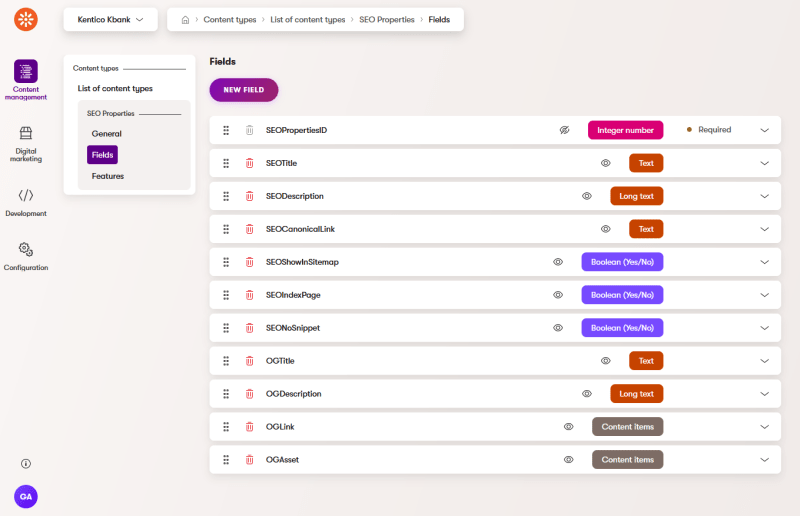Screen dimensions: 800x516
Task: Expand the SEOIndexPage field row
Action: tap(764, 295)
